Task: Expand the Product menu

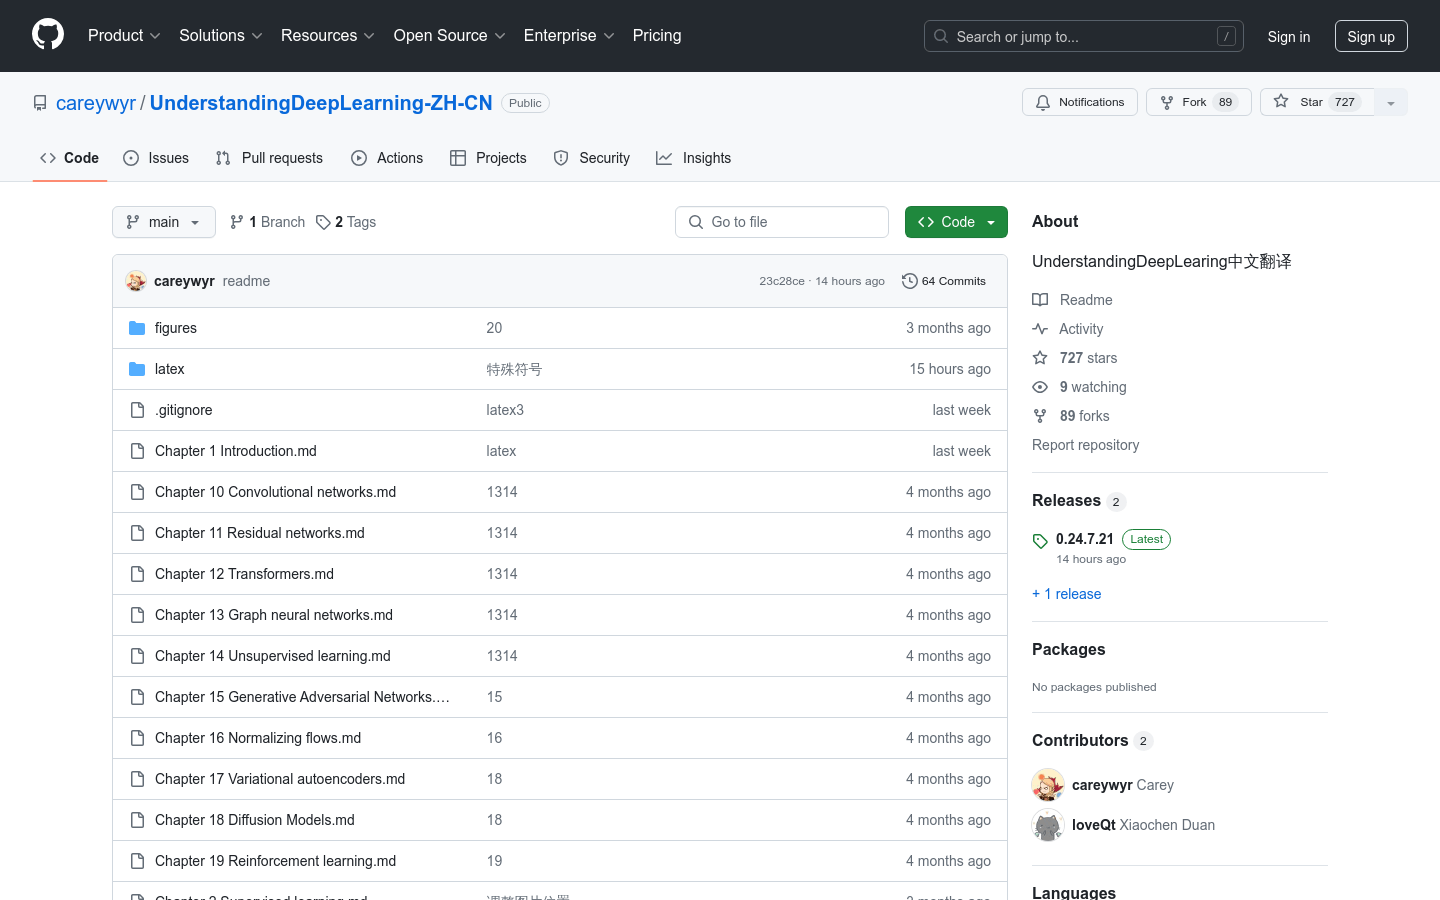Action: pos(124,35)
